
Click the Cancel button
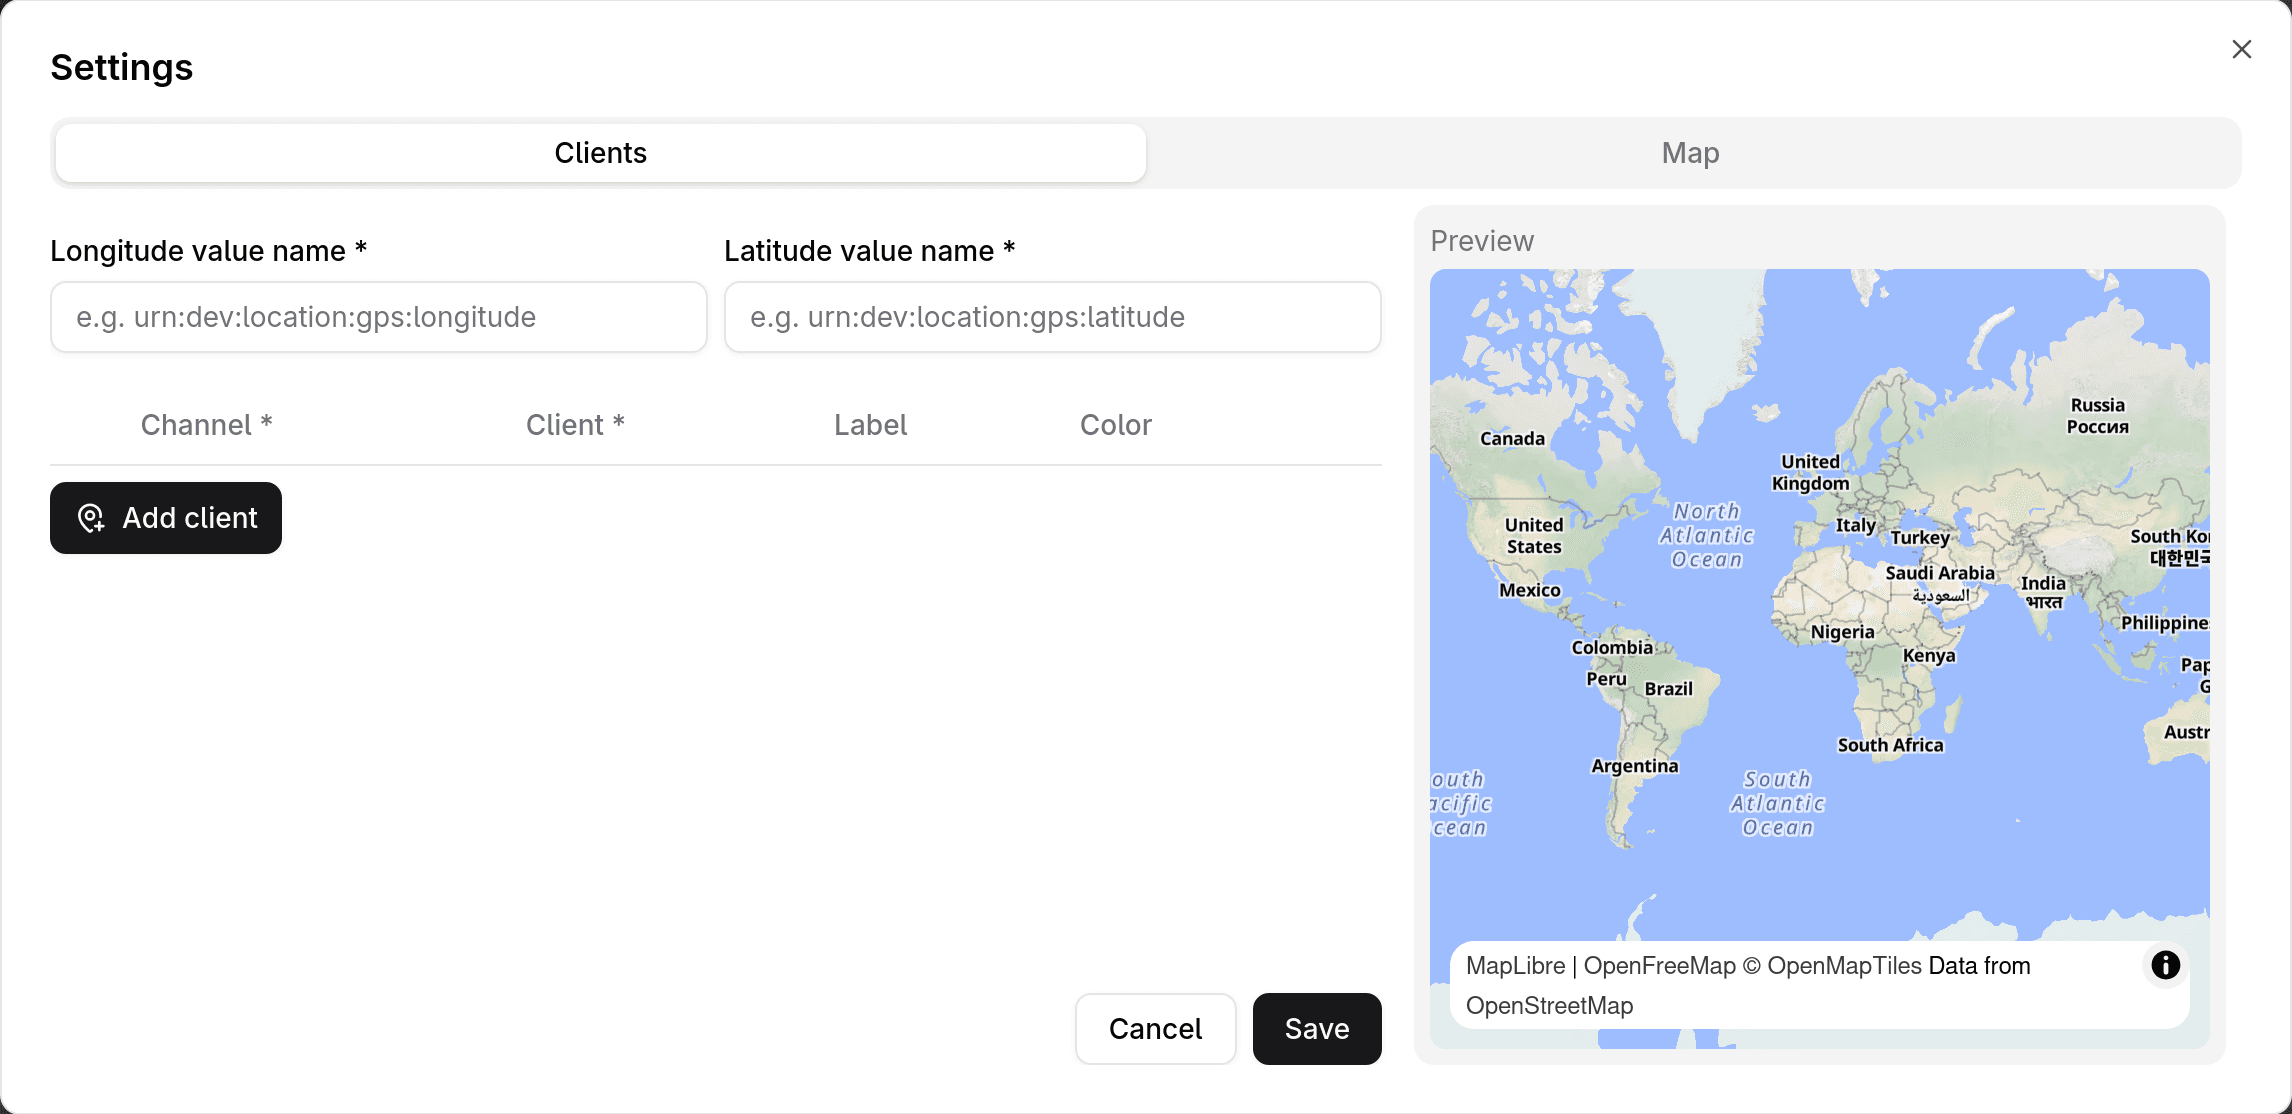(x=1155, y=1028)
